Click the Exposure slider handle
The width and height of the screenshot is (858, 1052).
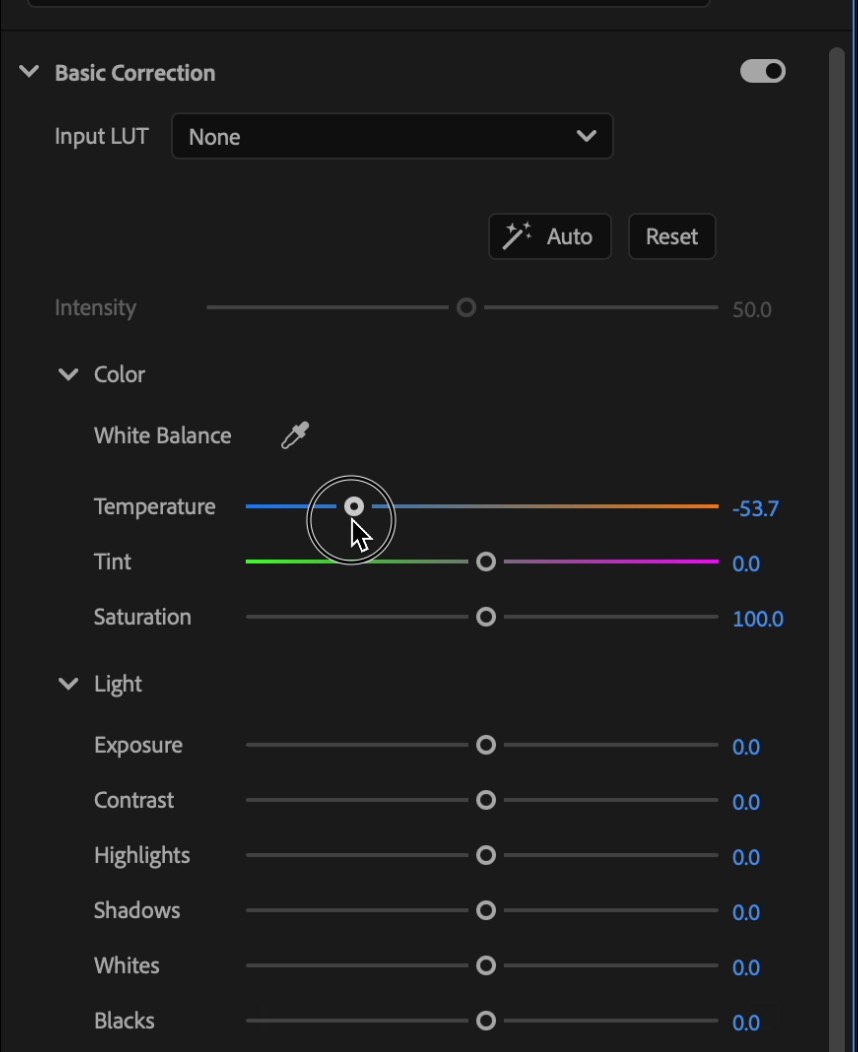pos(486,745)
